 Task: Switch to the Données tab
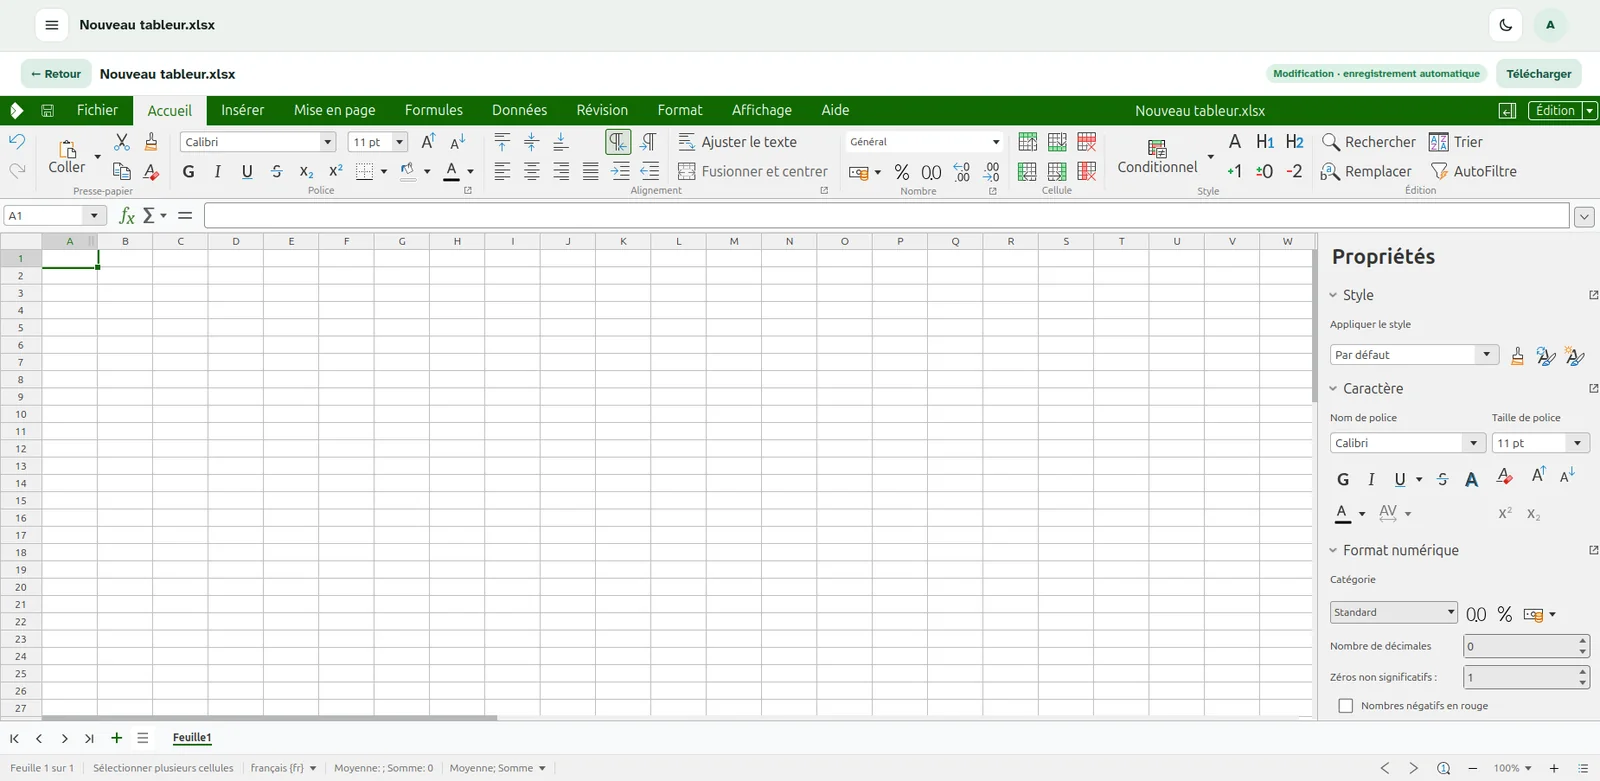(x=519, y=110)
